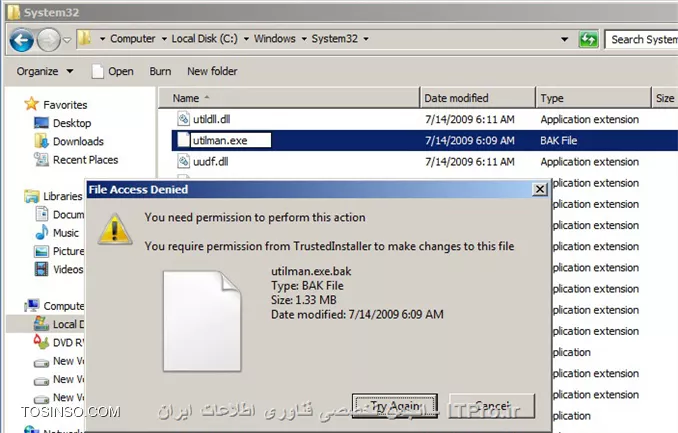
Task: Click the greyed Forward navigation arrow
Action: pyautogui.click(x=48, y=40)
